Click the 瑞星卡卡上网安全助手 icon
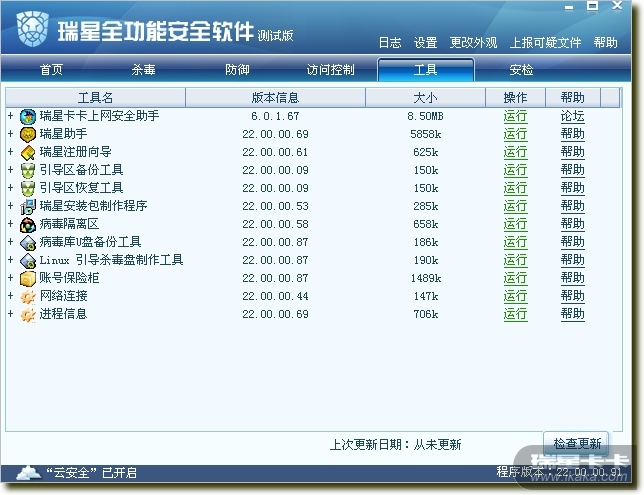Viewport: 644px width, 495px height. [x=28, y=117]
